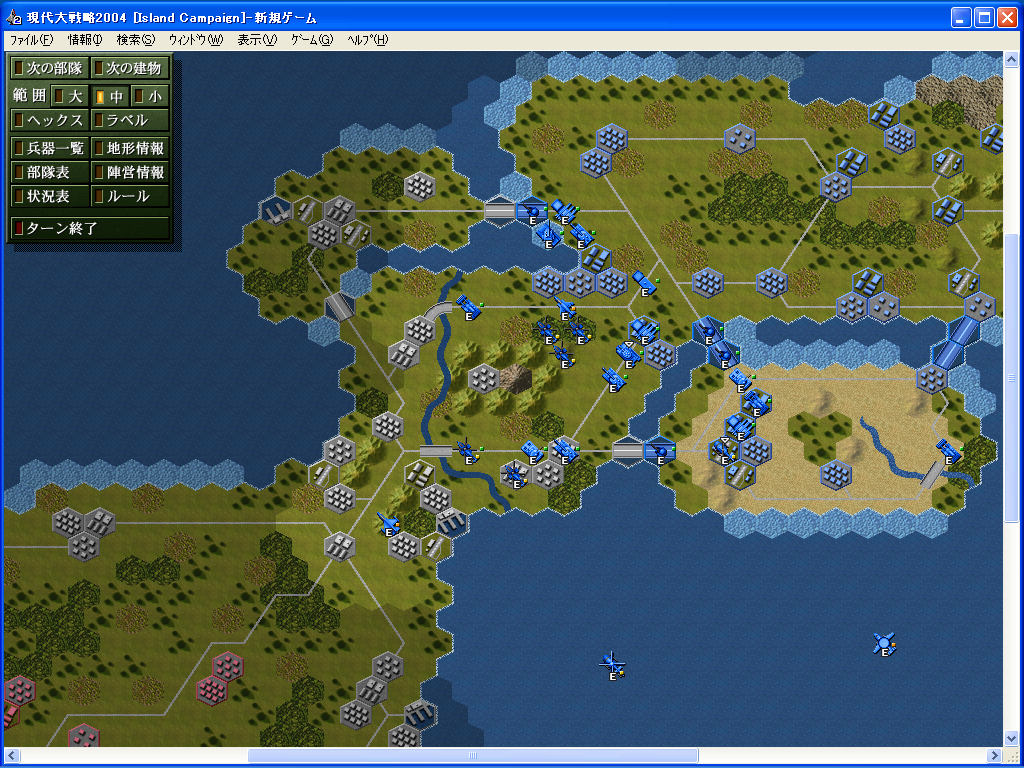This screenshot has width=1024, height=768.
Task: Select the blue unit beside the desert river bridge
Action: coord(947,453)
